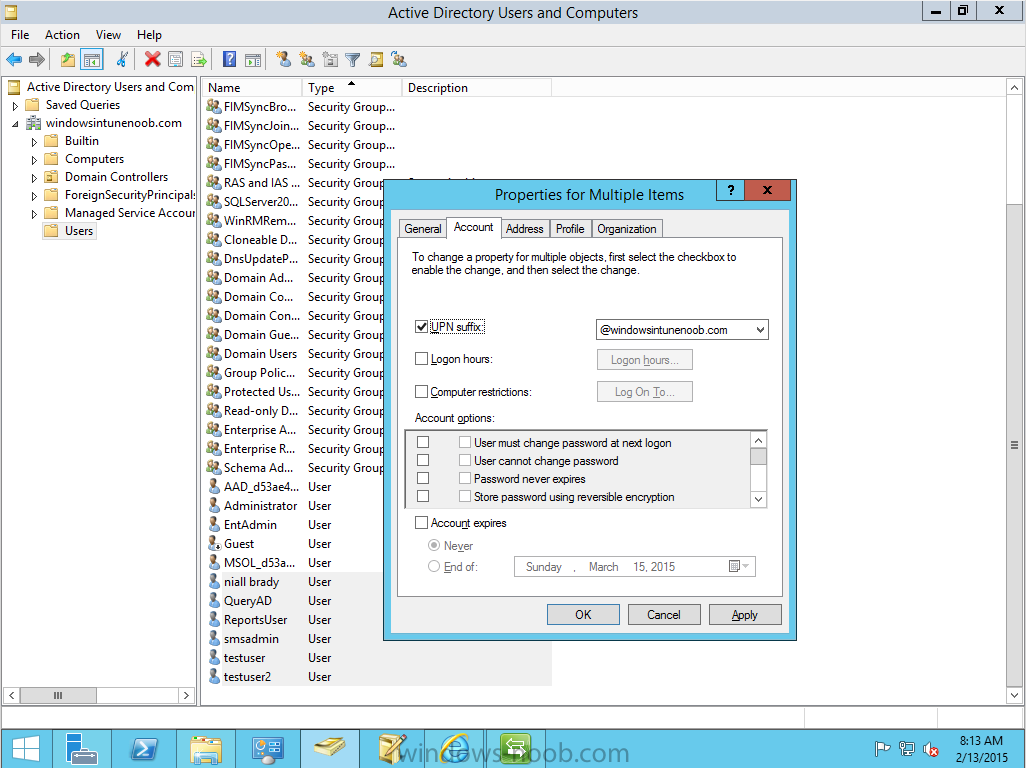
Task: Click the console tree horizontal scrollbar thumb
Action: [x=58, y=695]
